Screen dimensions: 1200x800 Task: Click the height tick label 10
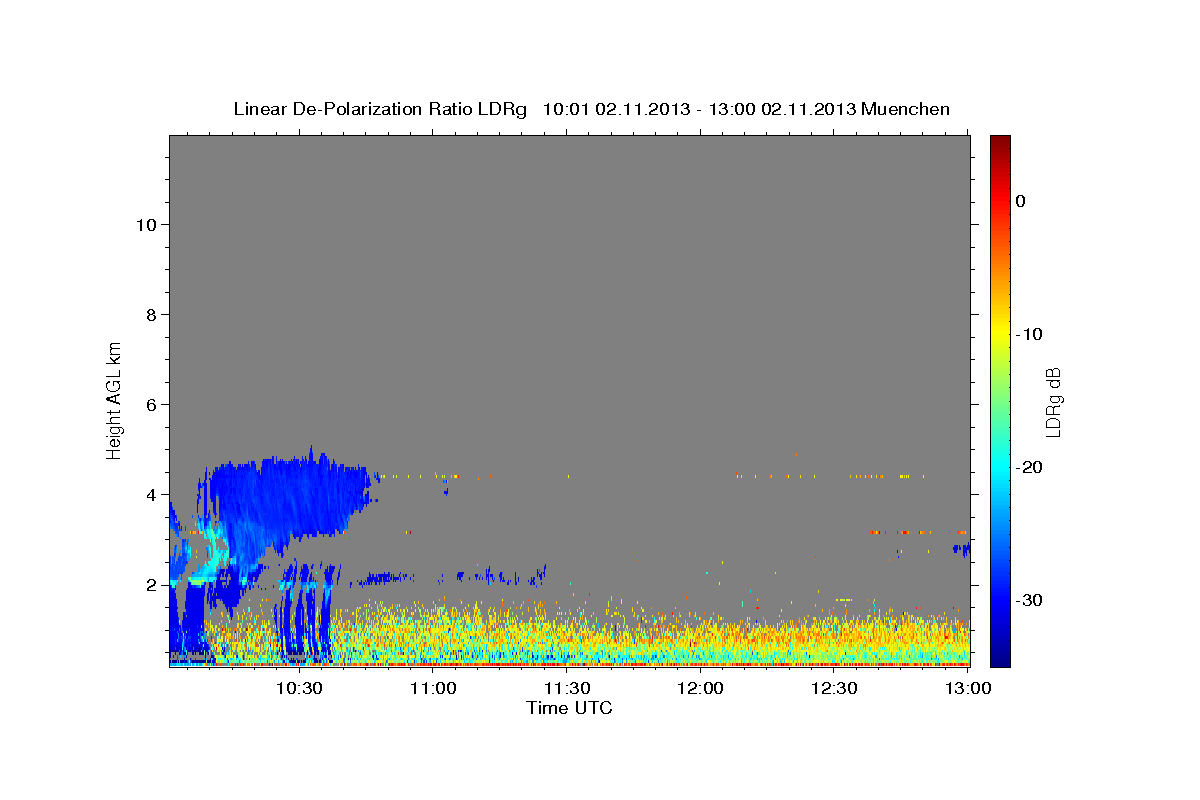145,224
